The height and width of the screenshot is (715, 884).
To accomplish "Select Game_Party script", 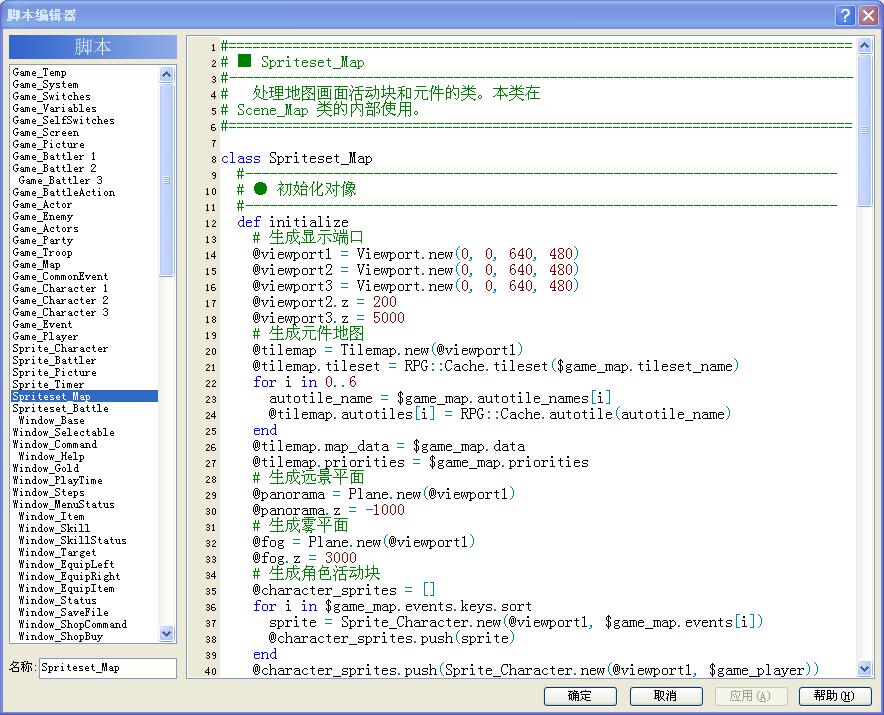I will (x=42, y=240).
